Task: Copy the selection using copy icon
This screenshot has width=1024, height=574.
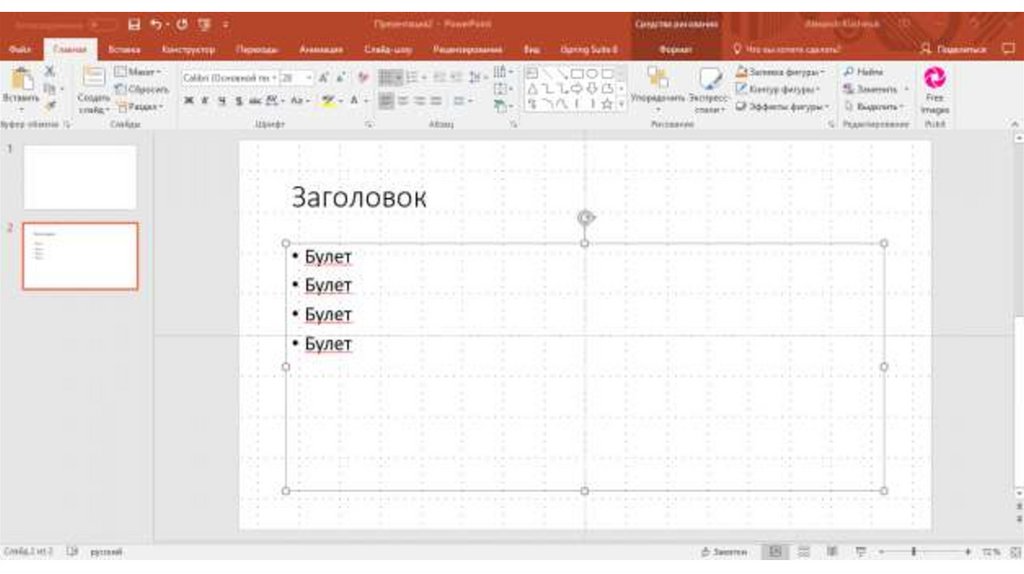Action: [50, 88]
